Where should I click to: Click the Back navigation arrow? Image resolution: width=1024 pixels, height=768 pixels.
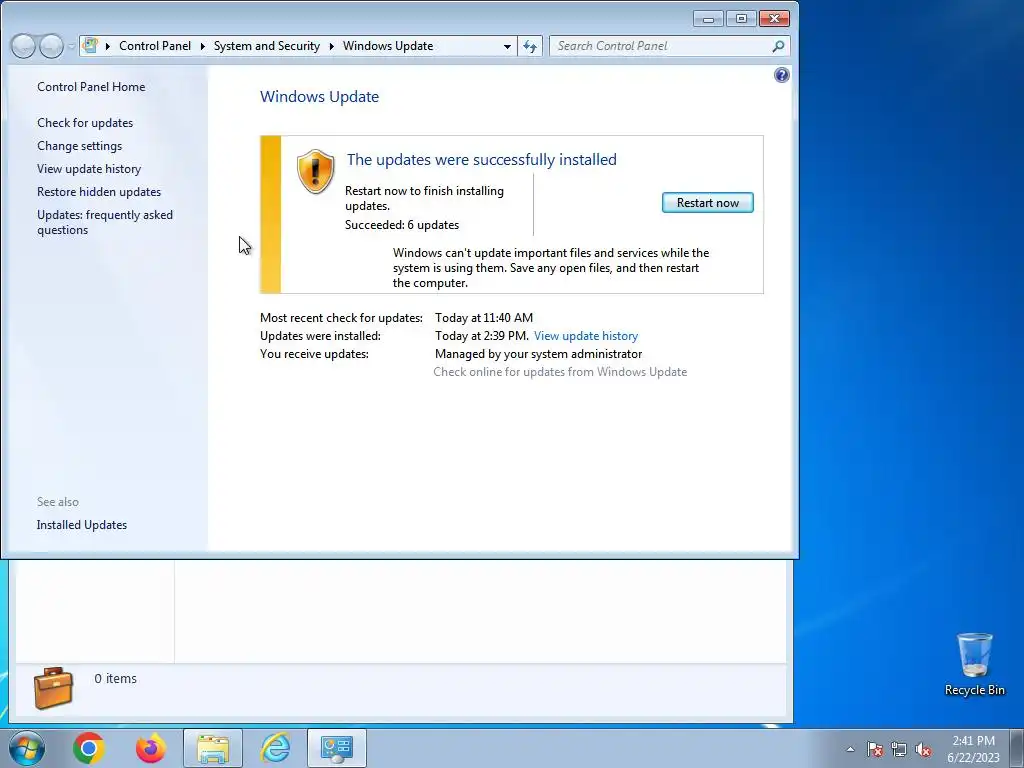click(x=24, y=46)
